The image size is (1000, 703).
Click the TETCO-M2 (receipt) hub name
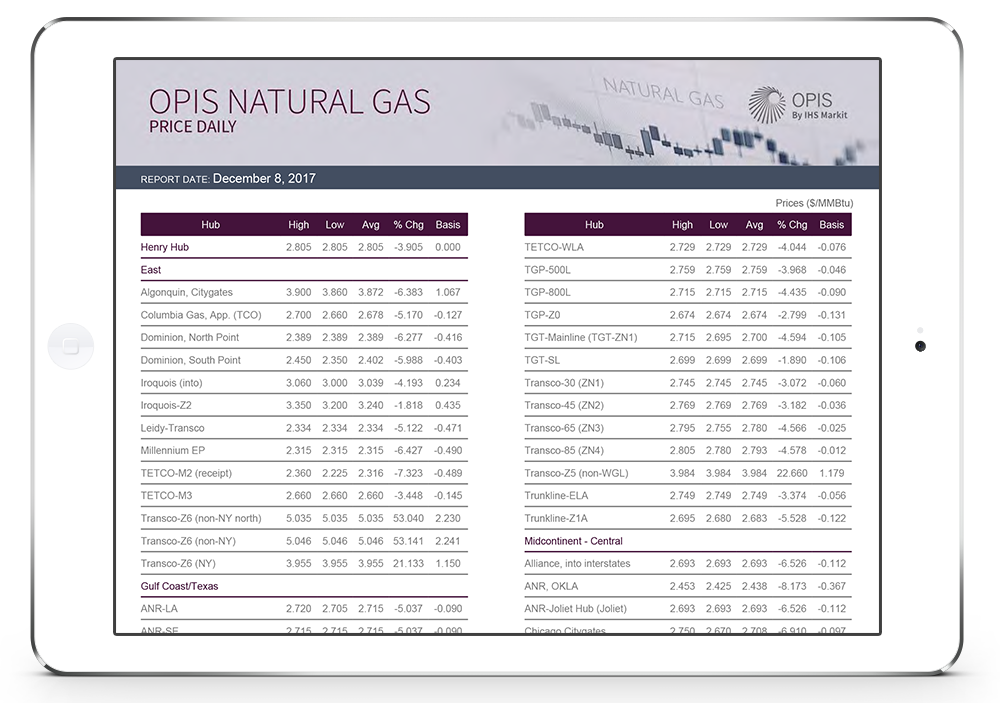pos(186,473)
